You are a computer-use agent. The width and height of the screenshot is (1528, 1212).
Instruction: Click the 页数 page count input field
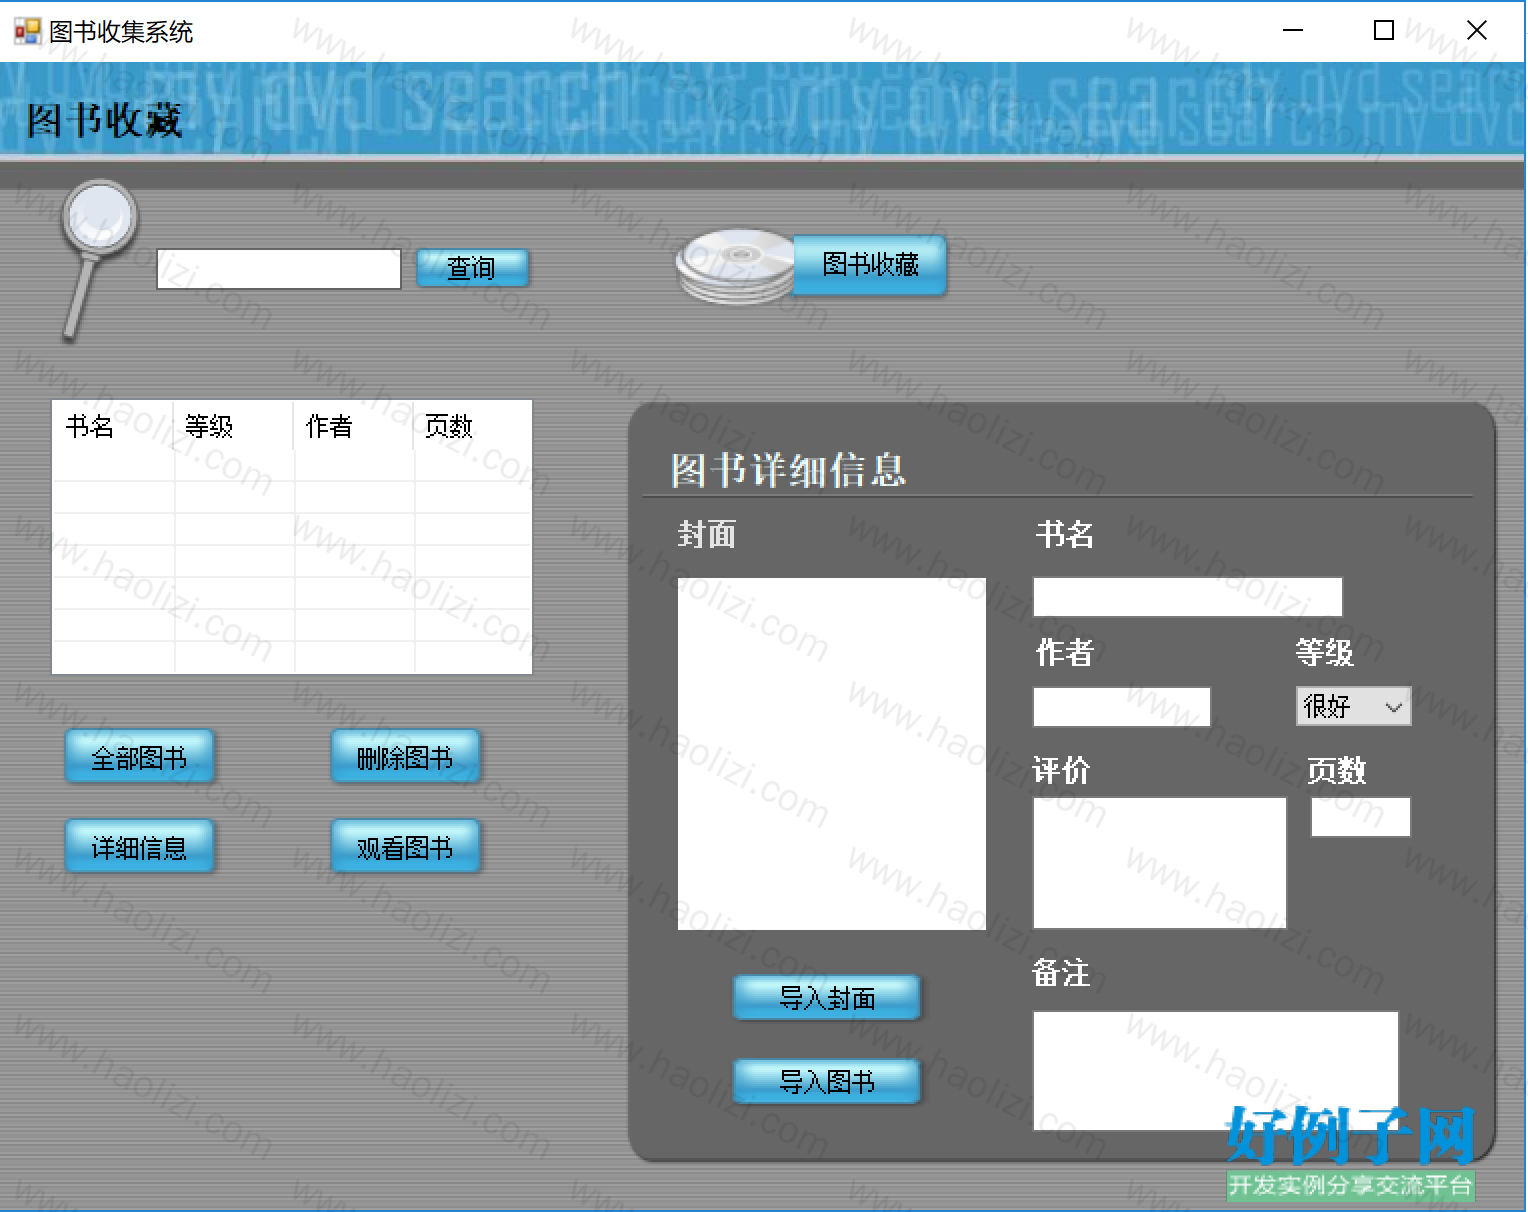click(x=1360, y=817)
